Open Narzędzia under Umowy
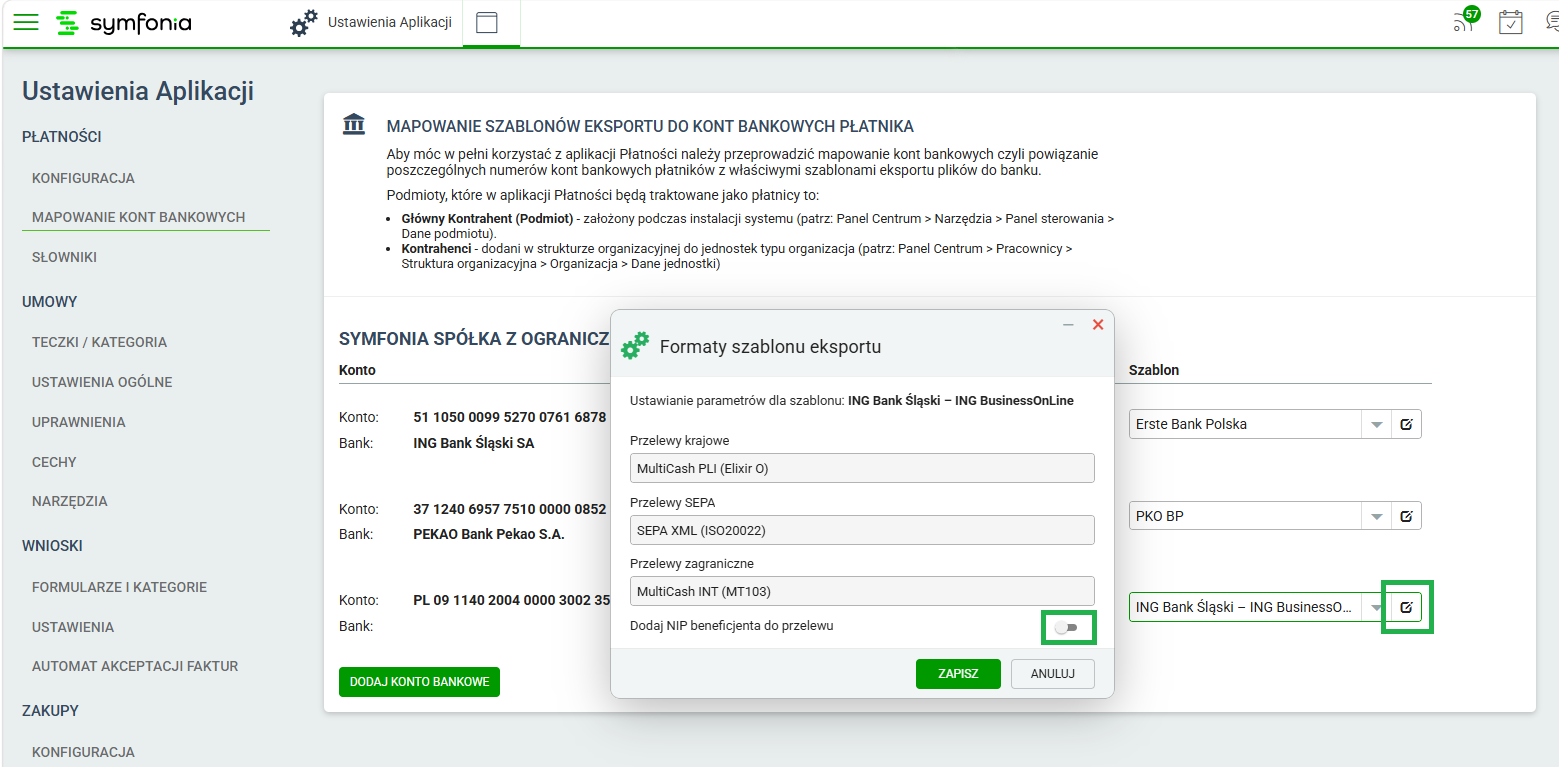 (70, 501)
